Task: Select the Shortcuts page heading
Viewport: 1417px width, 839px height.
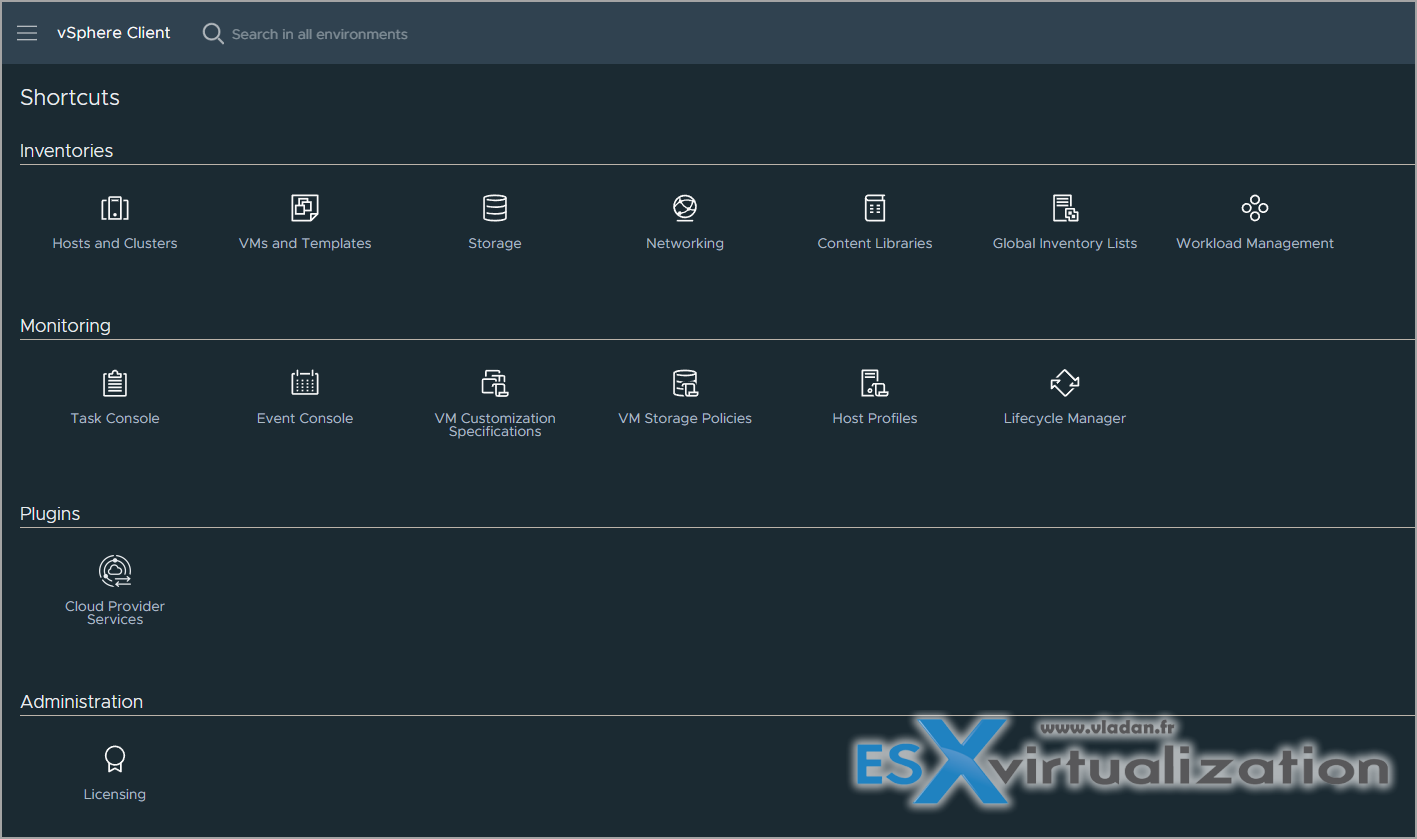Action: [70, 97]
